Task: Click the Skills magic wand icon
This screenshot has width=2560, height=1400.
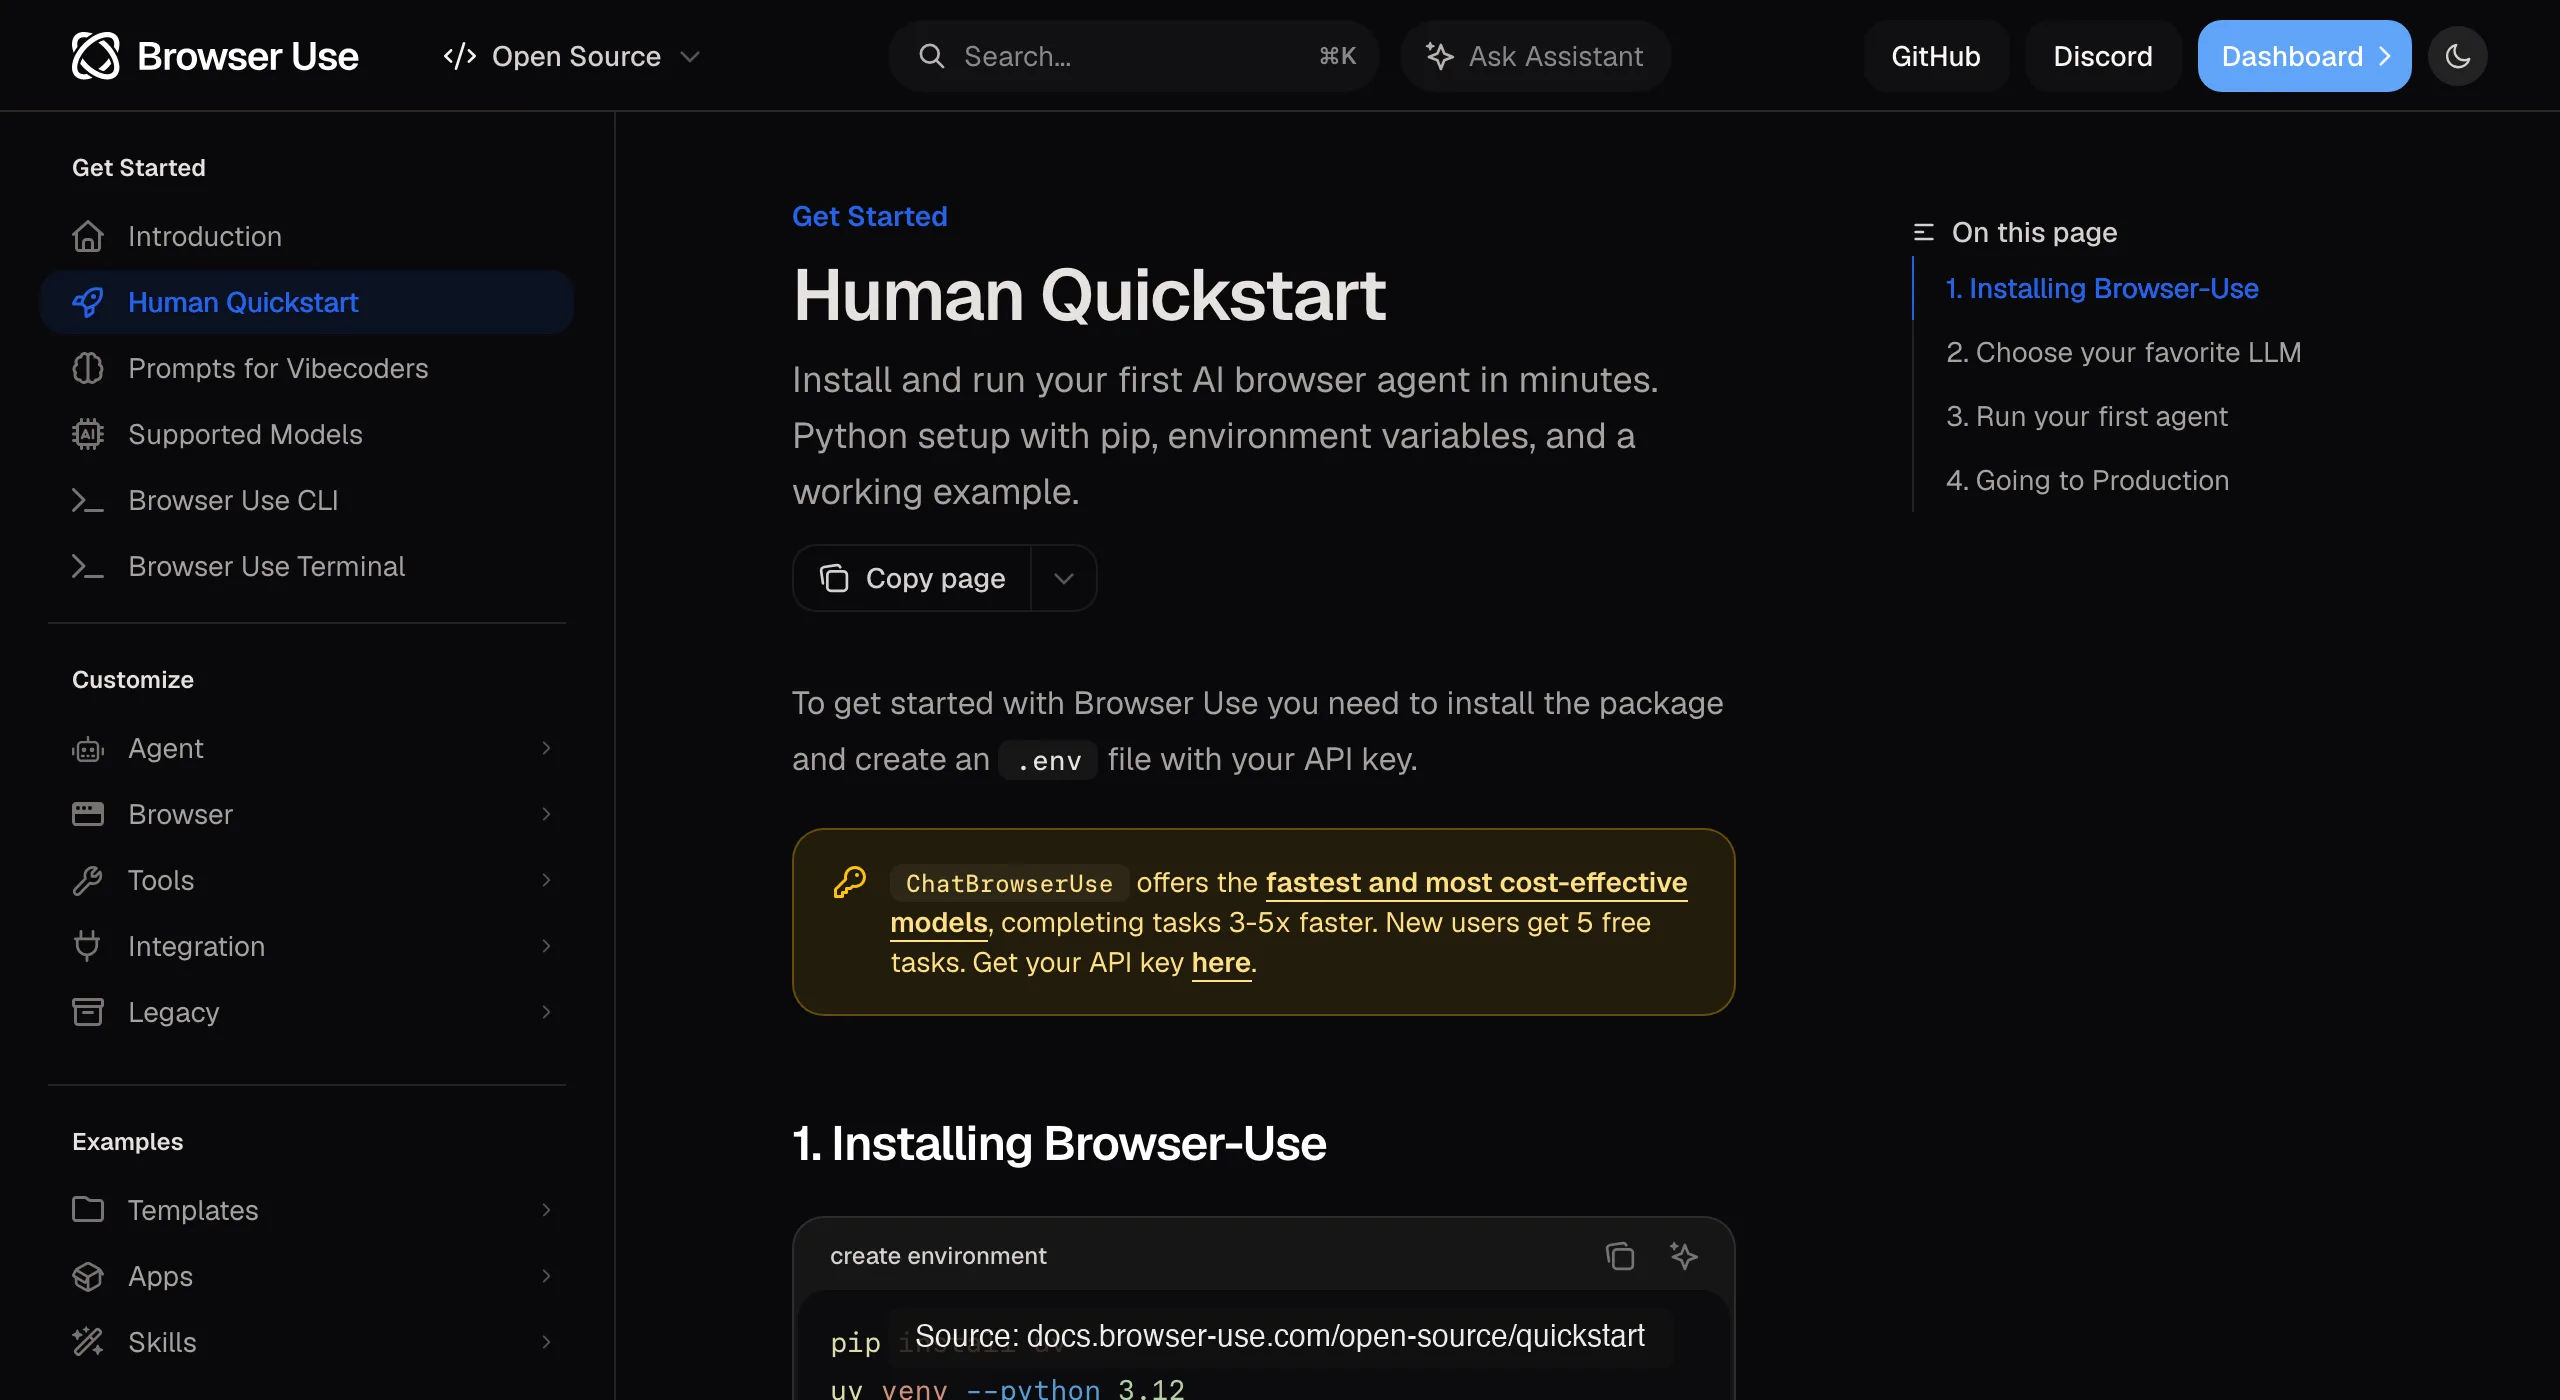Action: [88, 1342]
